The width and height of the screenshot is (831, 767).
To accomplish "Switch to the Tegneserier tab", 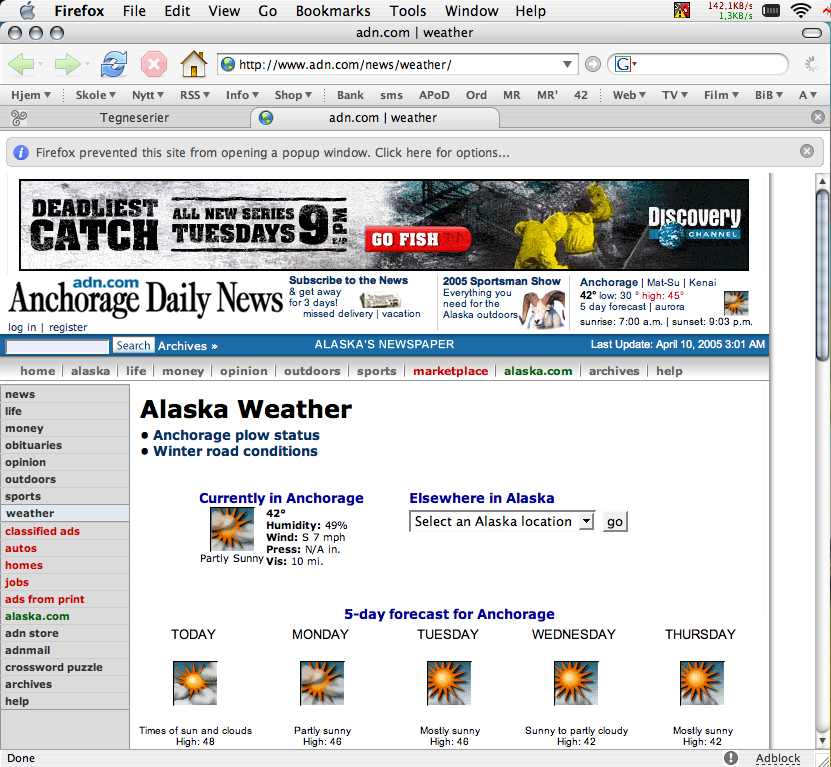I will (134, 117).
